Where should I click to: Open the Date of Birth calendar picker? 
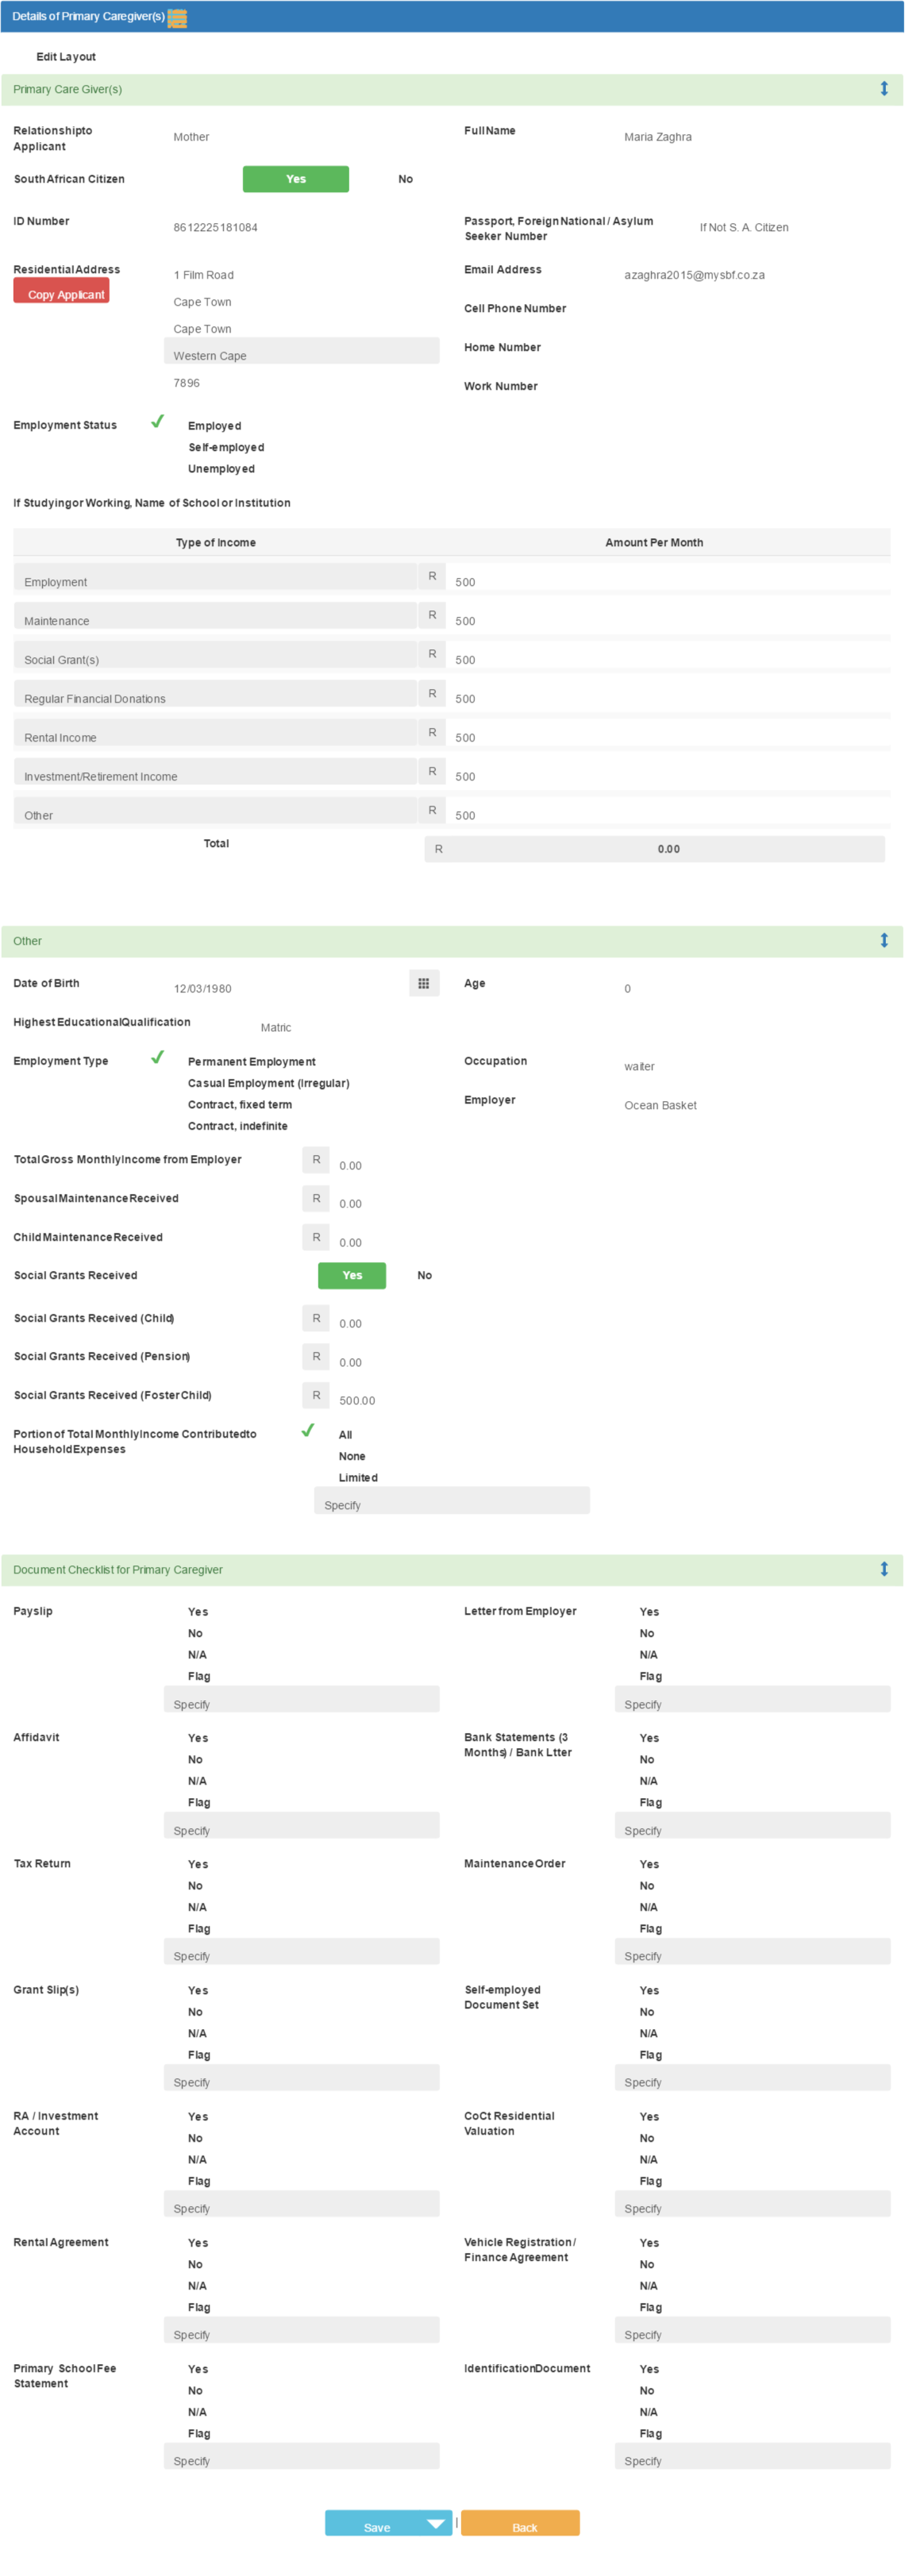tap(424, 984)
